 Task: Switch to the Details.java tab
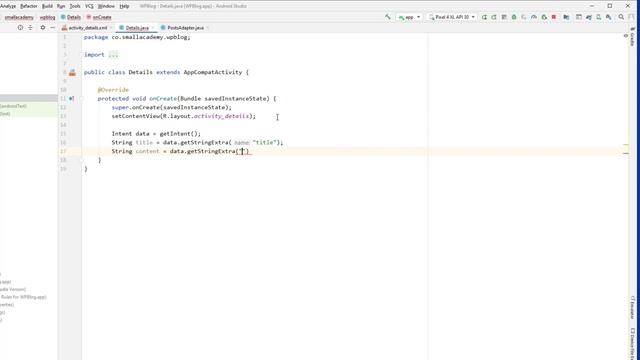(137, 28)
